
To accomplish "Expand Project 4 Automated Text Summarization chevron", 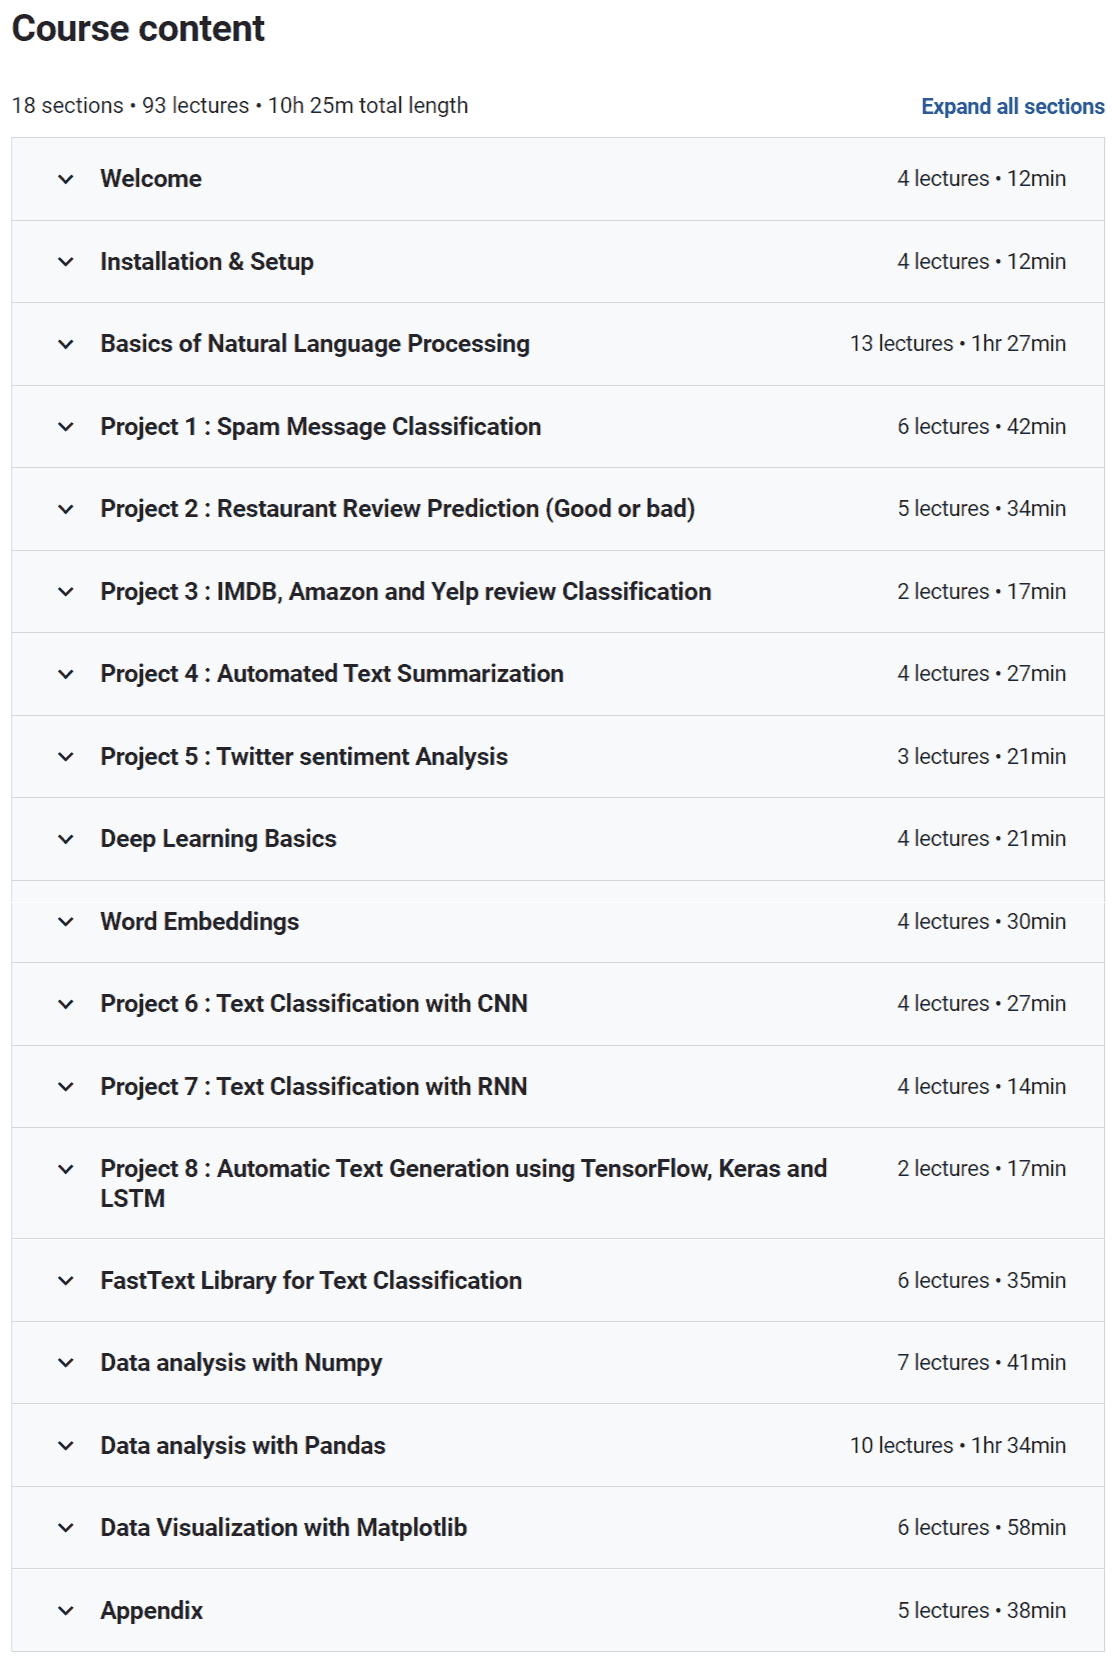I will pos(66,674).
